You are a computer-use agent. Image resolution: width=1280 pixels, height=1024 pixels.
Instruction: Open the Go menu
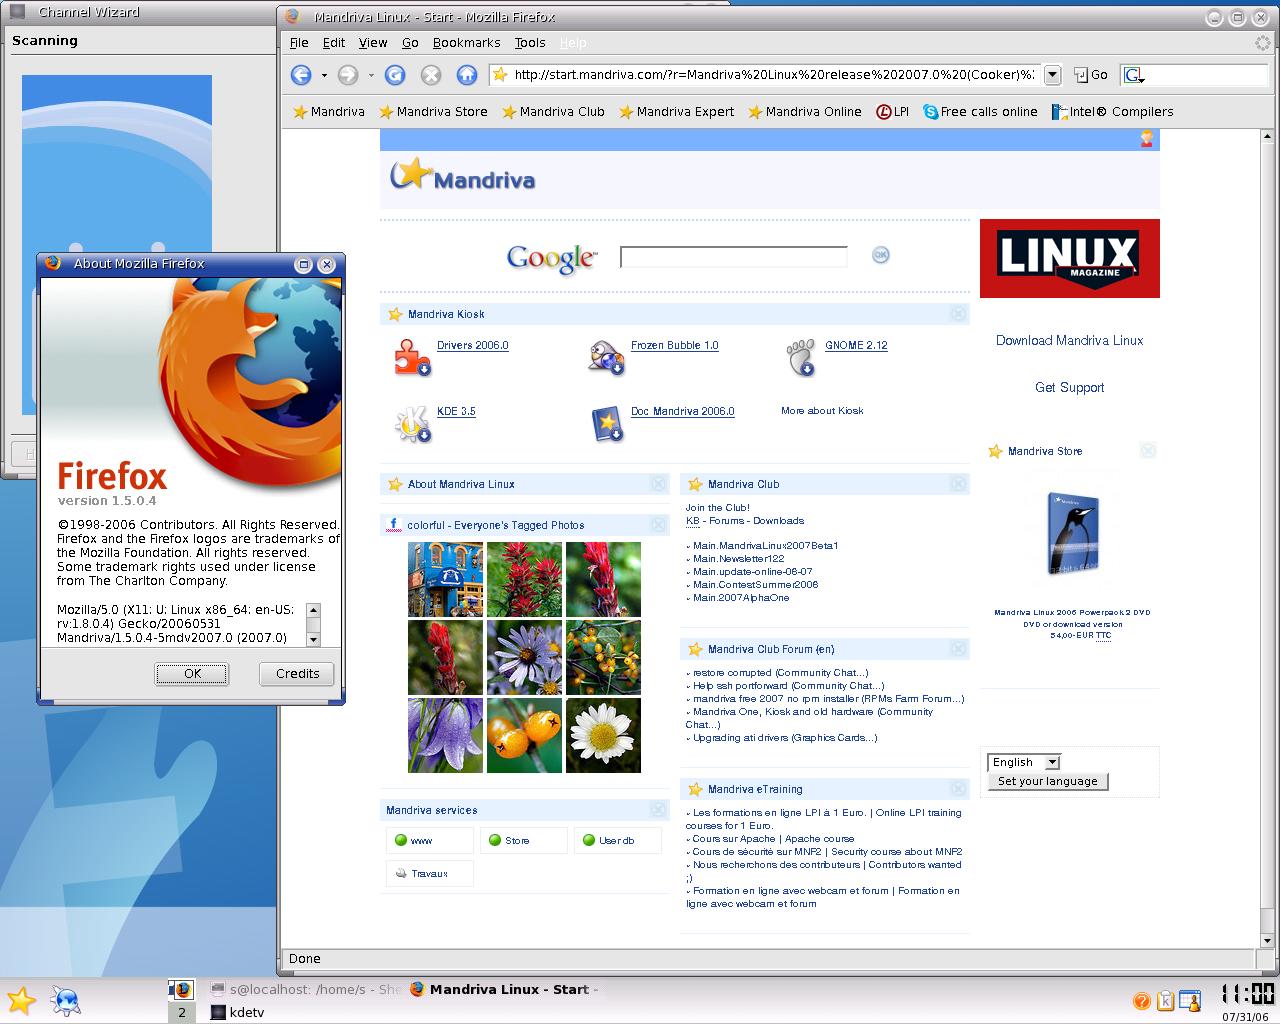[x=410, y=43]
